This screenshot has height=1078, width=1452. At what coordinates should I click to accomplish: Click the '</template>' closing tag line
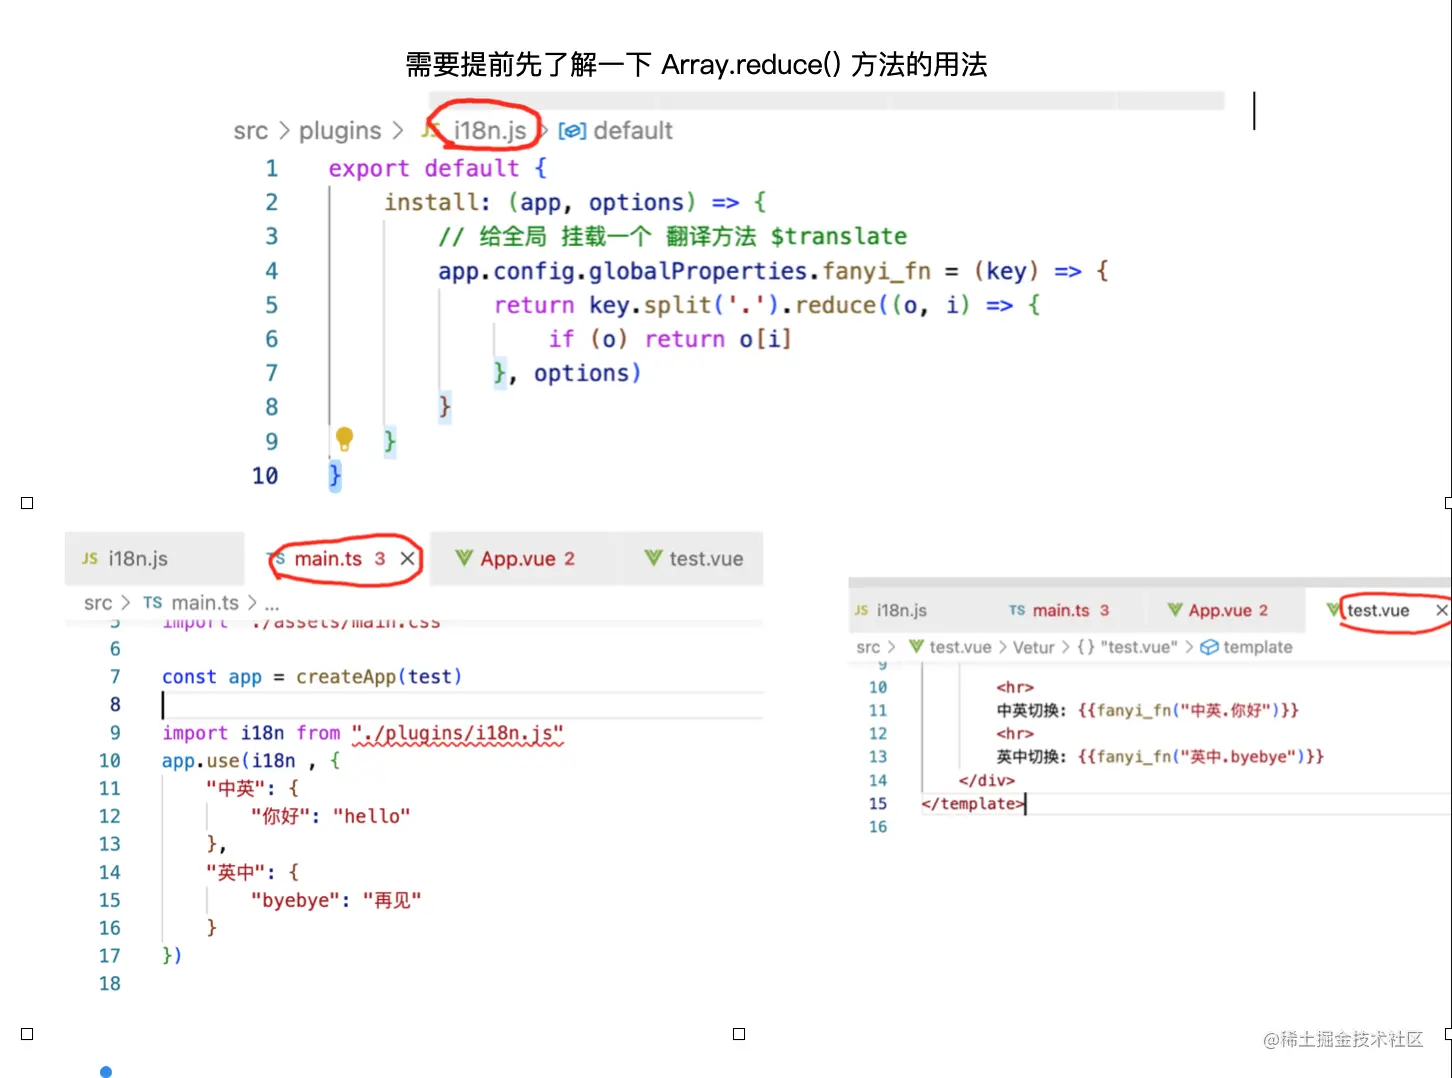(973, 803)
